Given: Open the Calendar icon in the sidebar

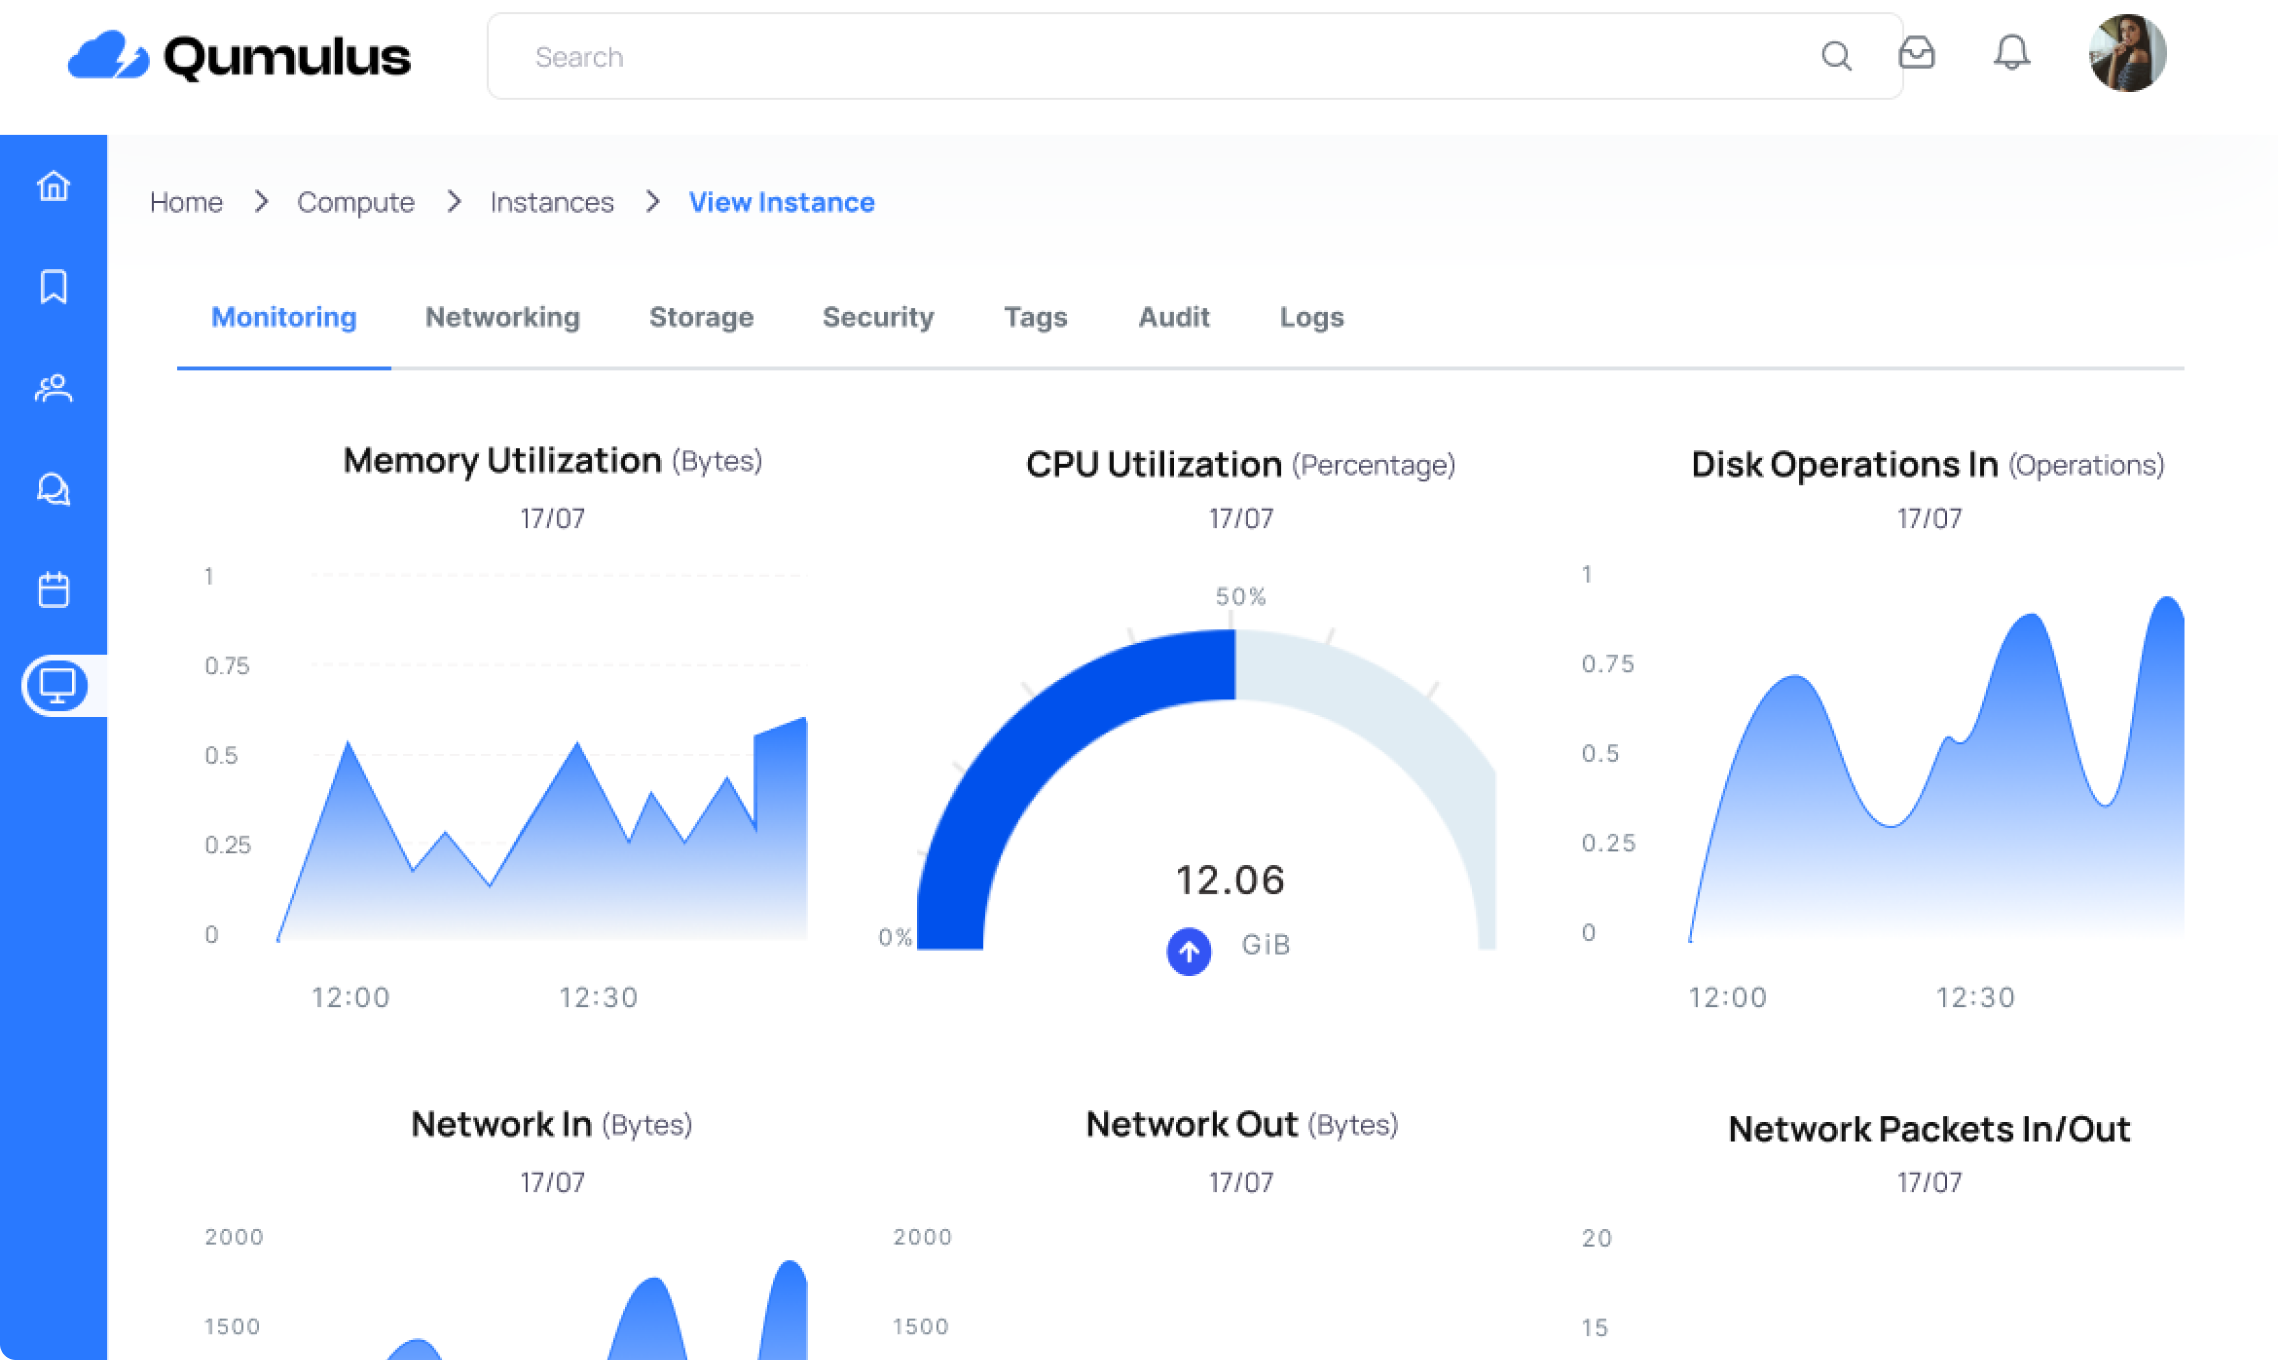Looking at the screenshot, I should [55, 589].
